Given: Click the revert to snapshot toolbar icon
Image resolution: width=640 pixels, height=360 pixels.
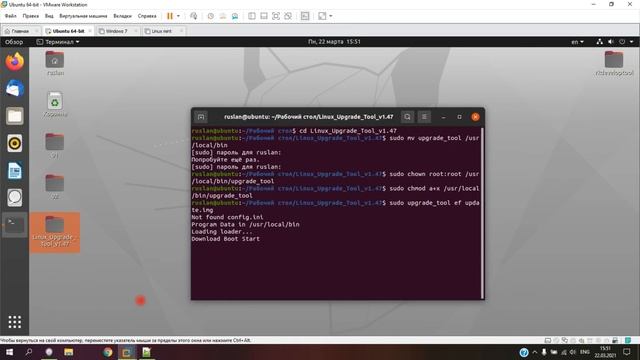Looking at the screenshot, I should pyautogui.click(x=223, y=16).
